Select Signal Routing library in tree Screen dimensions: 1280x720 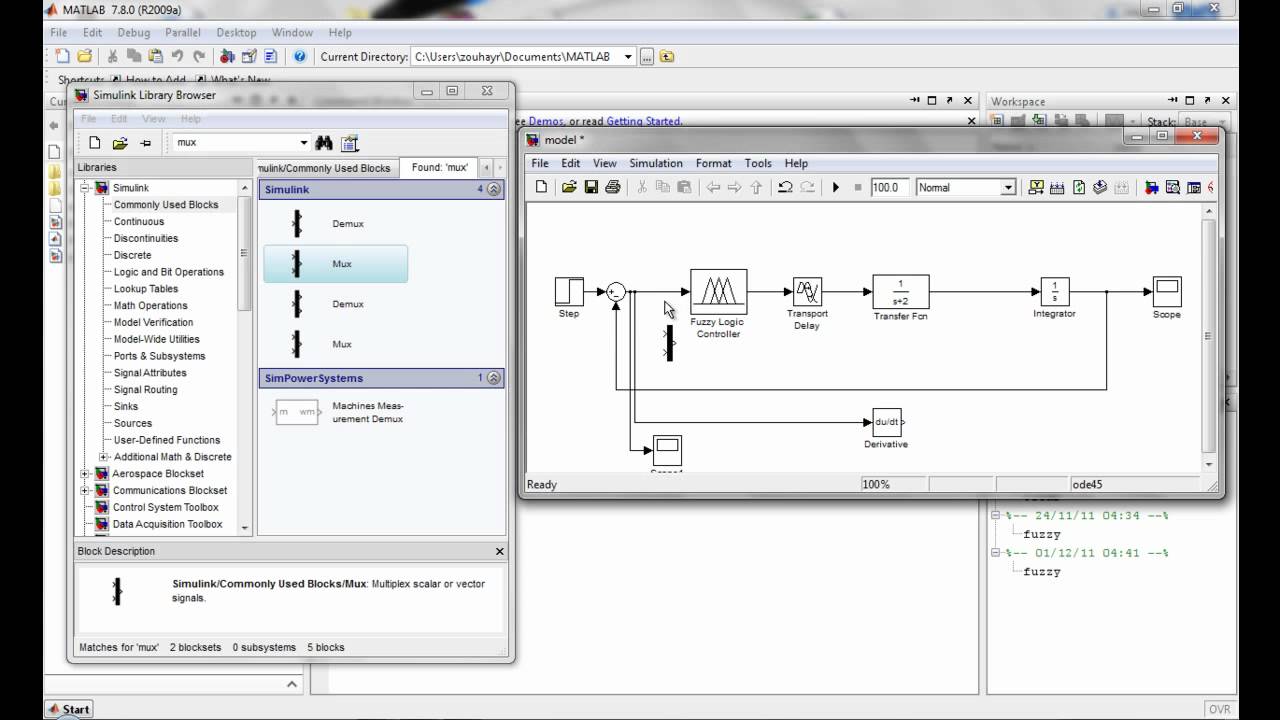[x=145, y=390]
